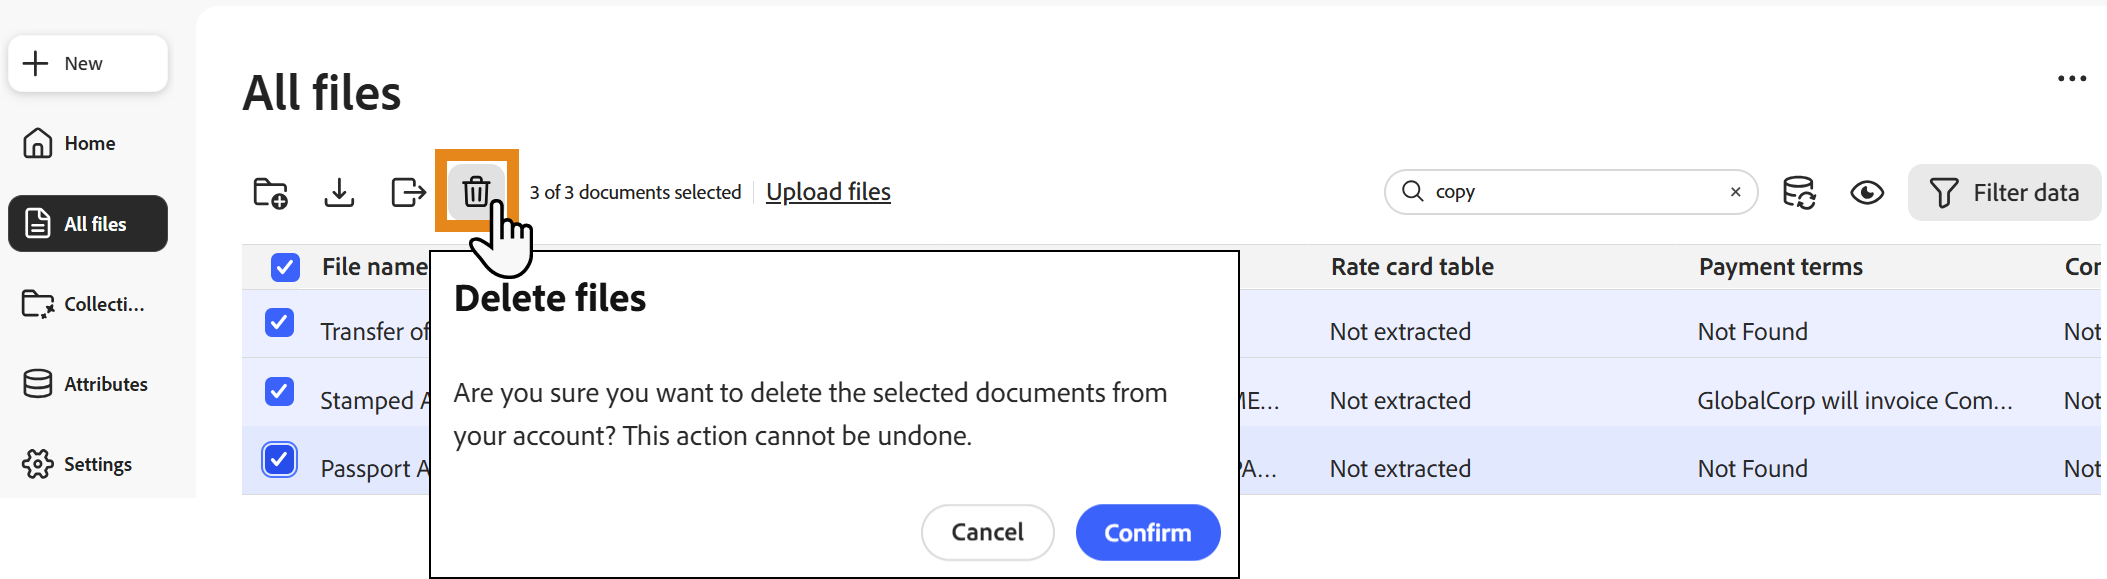
Task: Click the Upload files link
Action: [x=828, y=192]
